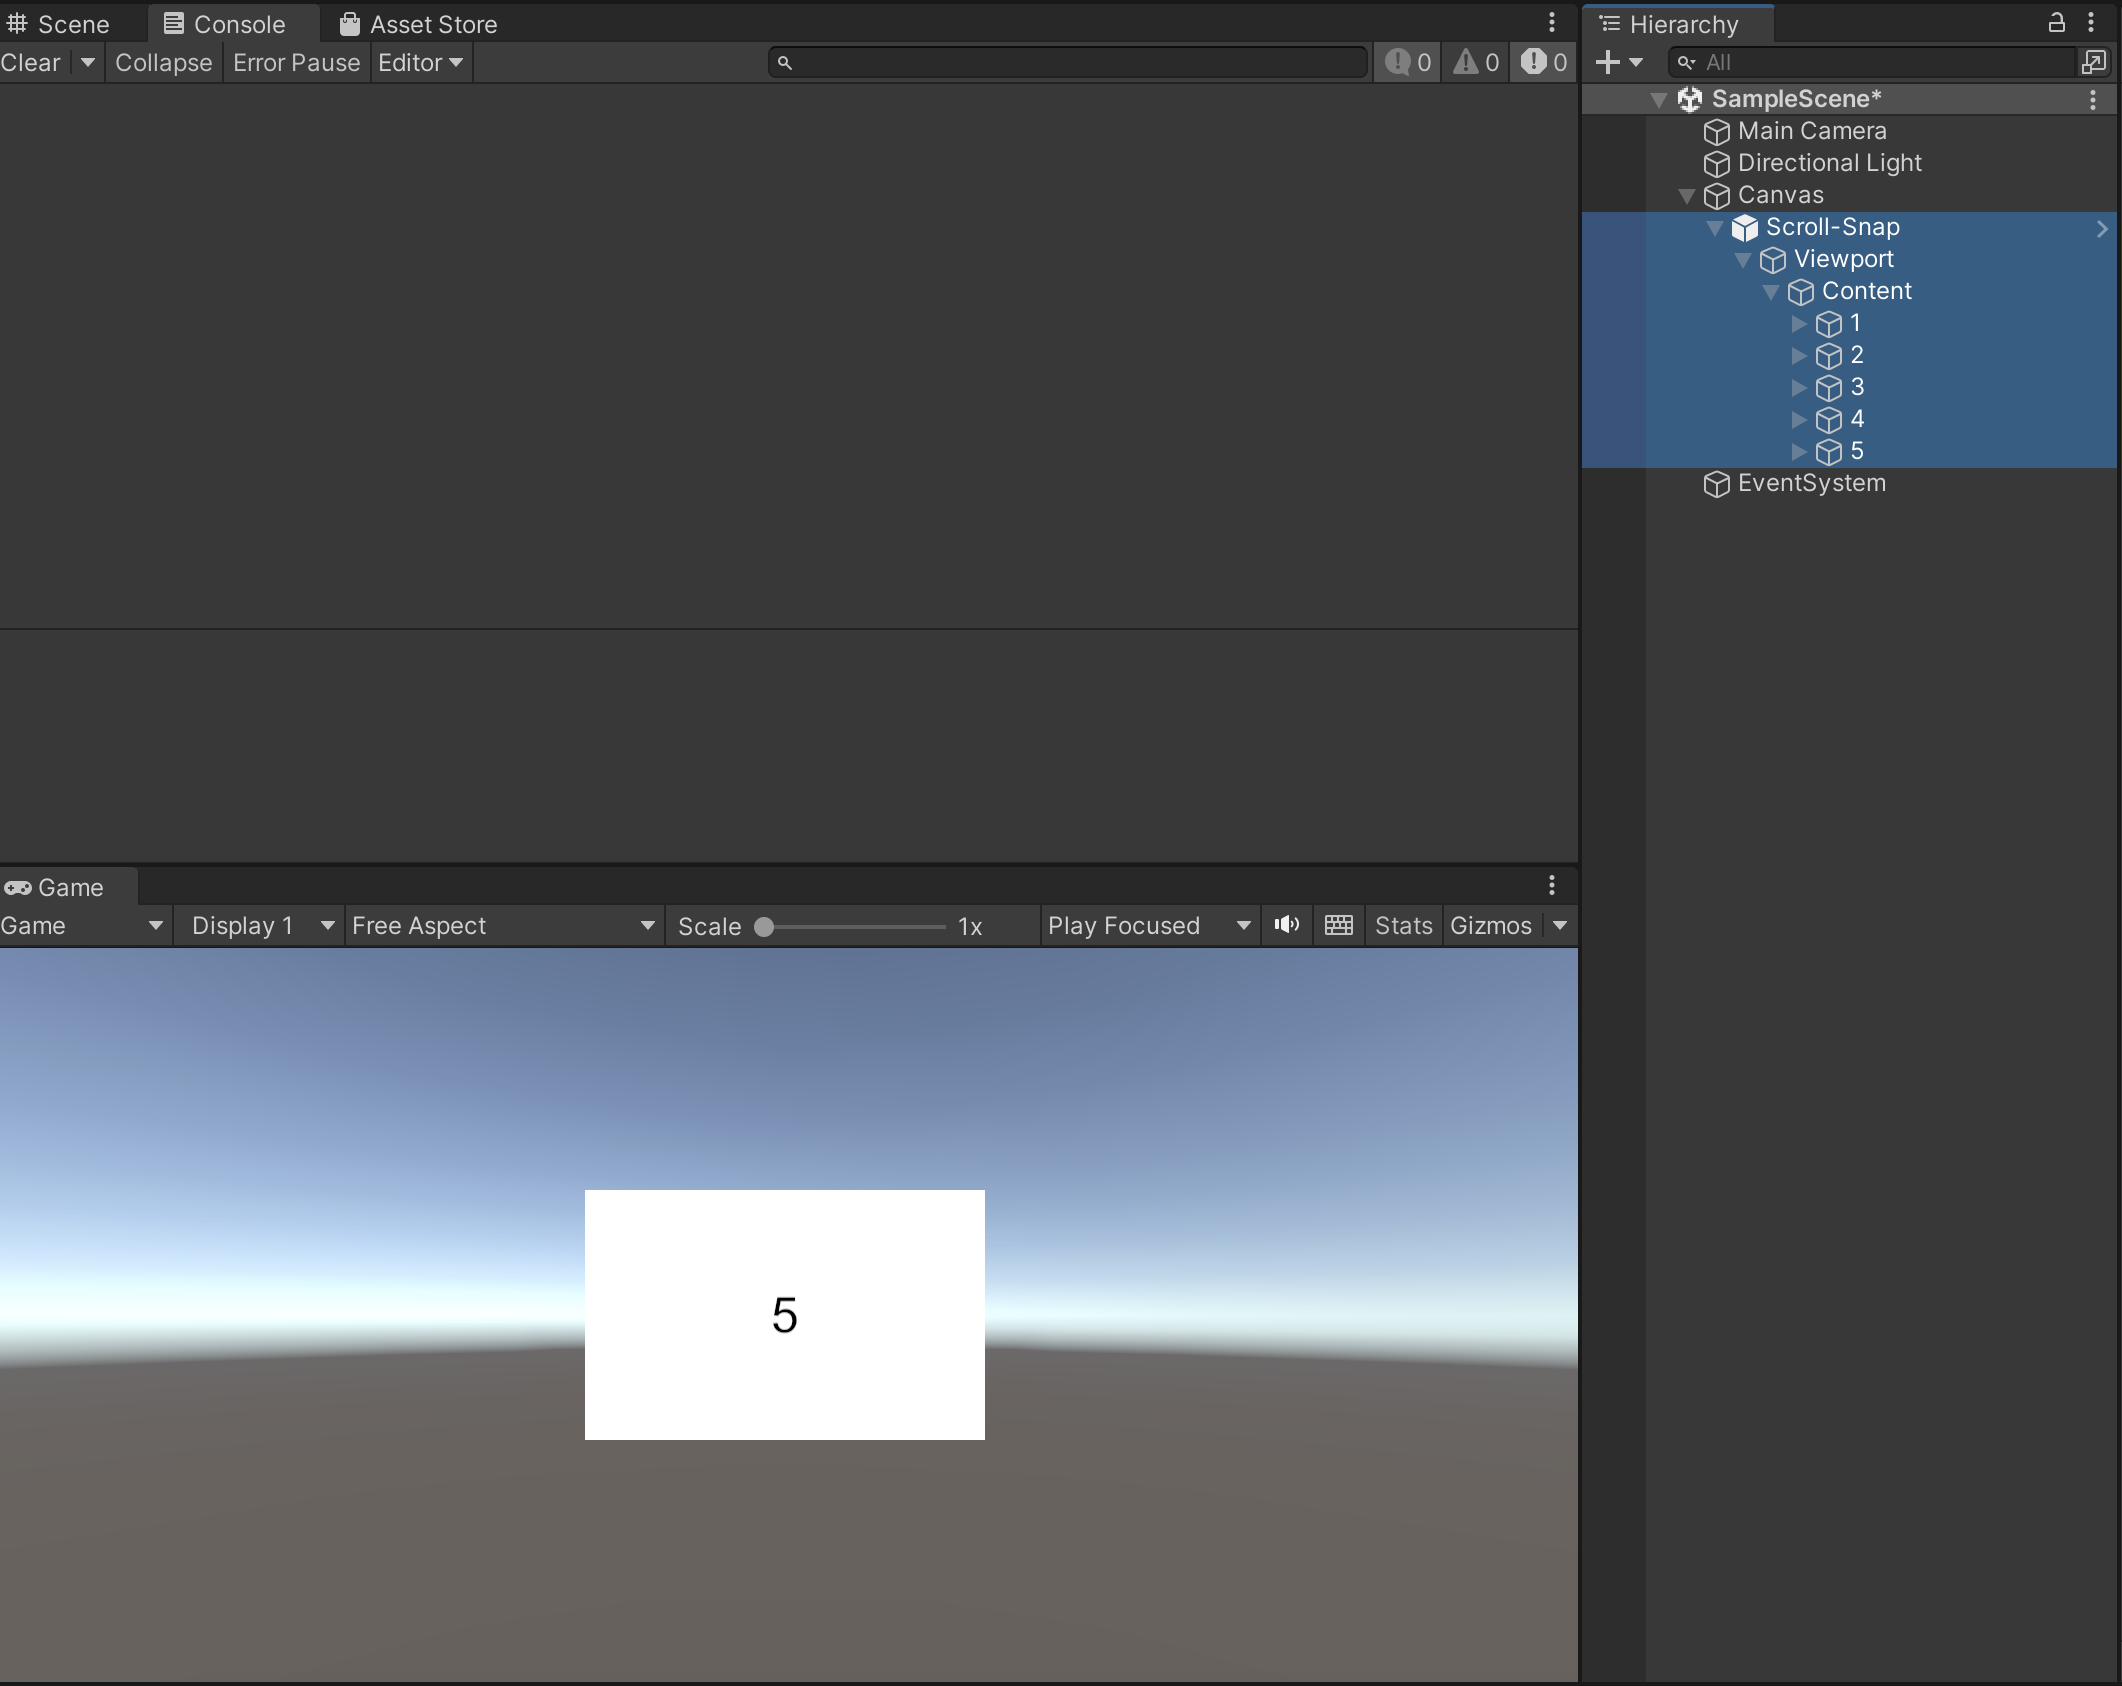Enable Collapse in the Console
The width and height of the screenshot is (2122, 1686).
(x=163, y=62)
